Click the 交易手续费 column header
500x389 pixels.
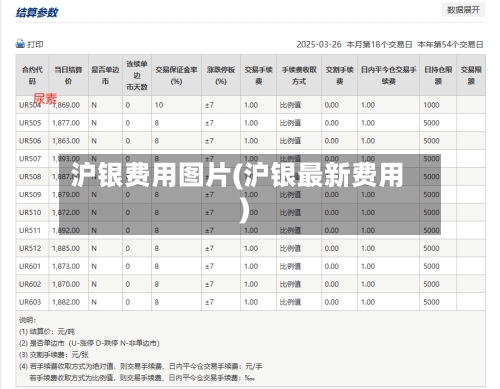tap(259, 75)
